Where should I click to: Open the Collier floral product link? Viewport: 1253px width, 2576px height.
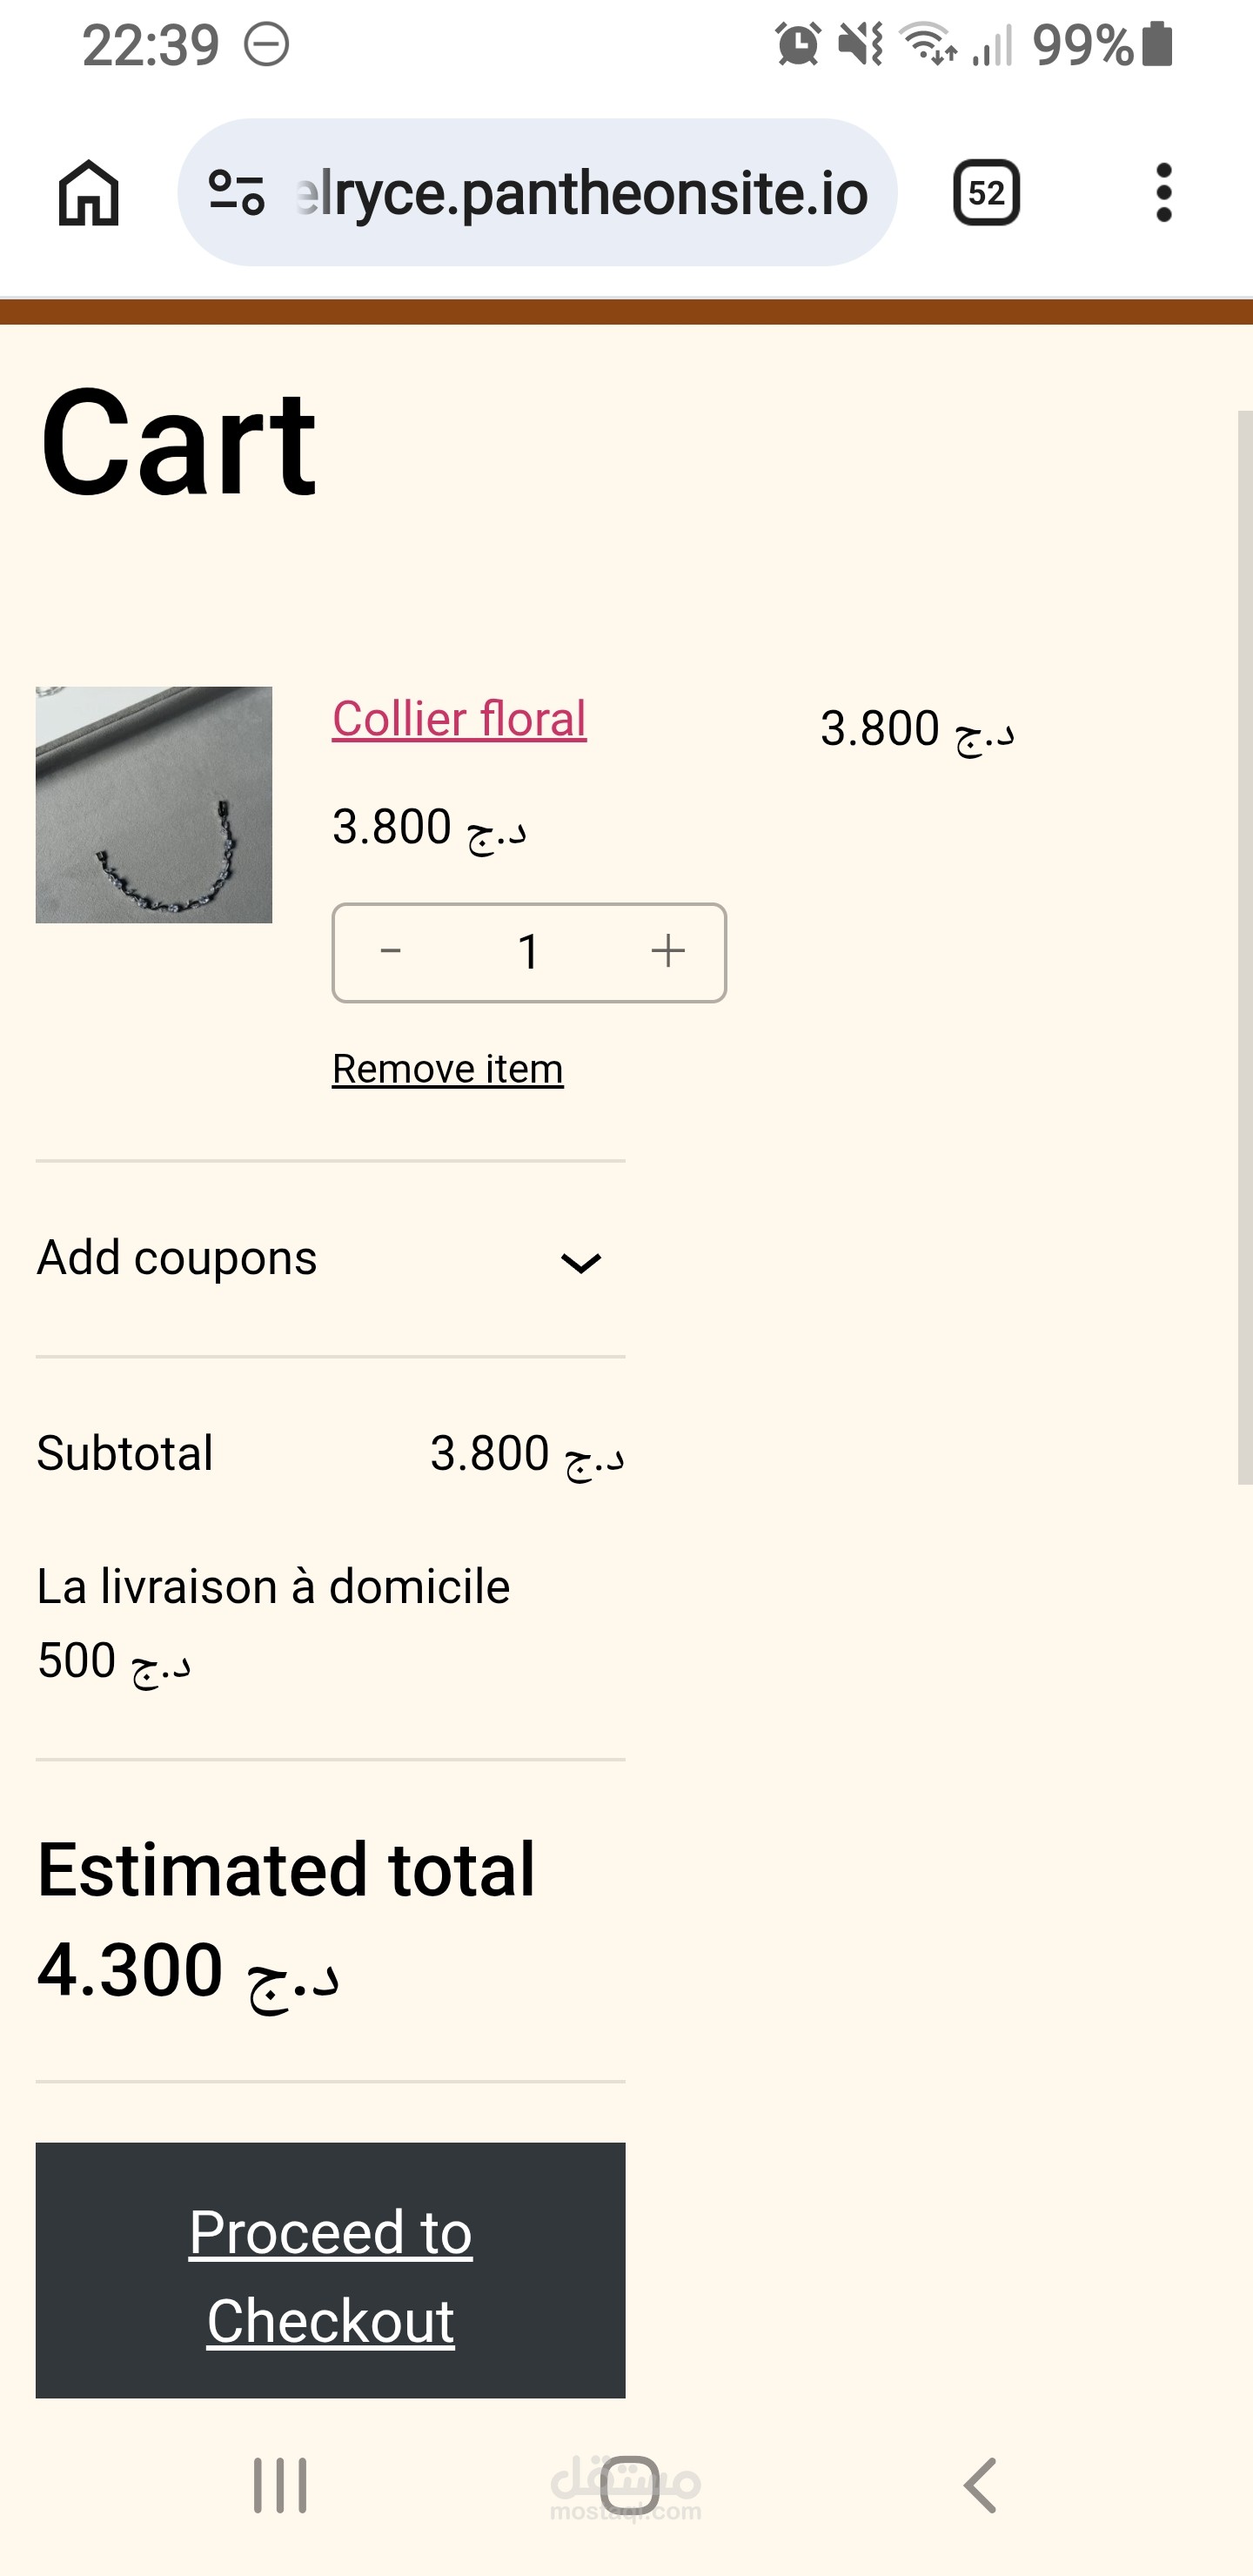pyautogui.click(x=459, y=719)
